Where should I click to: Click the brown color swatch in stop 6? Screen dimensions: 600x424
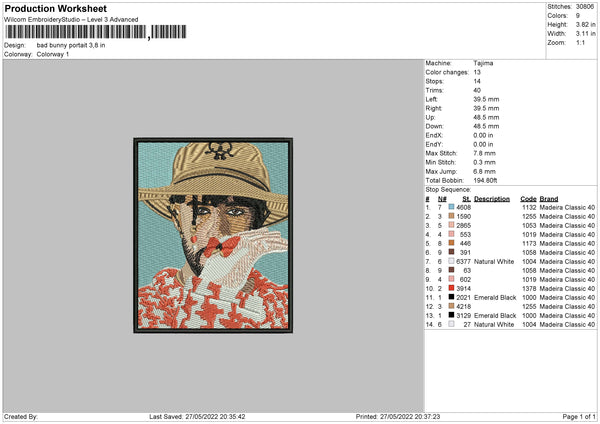pyautogui.click(x=452, y=252)
